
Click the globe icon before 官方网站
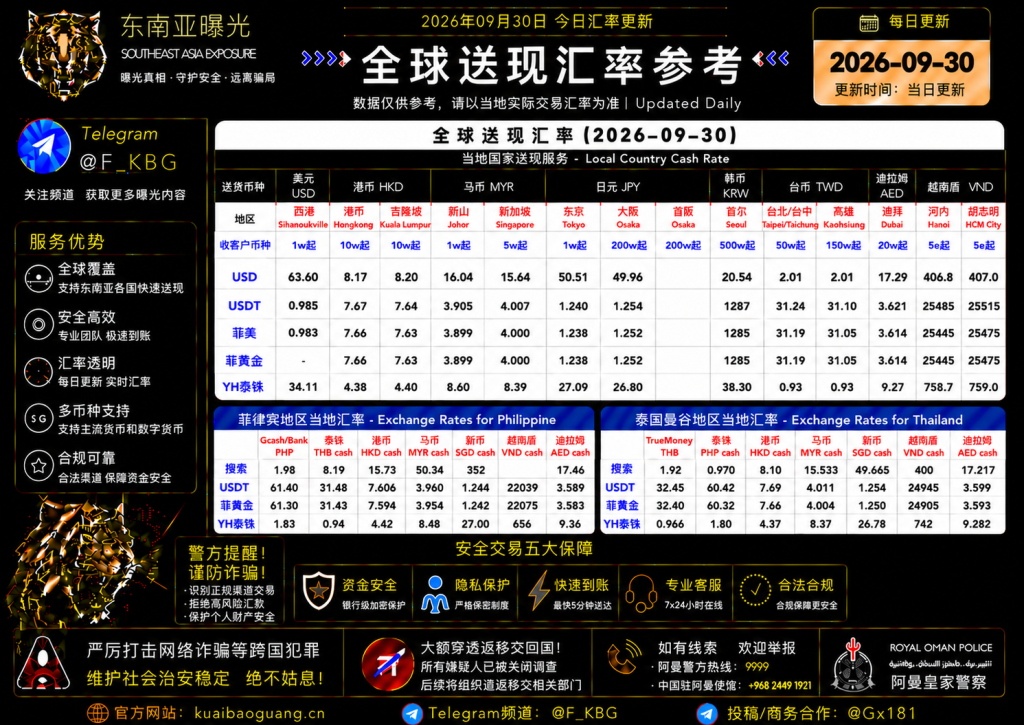coord(97,713)
